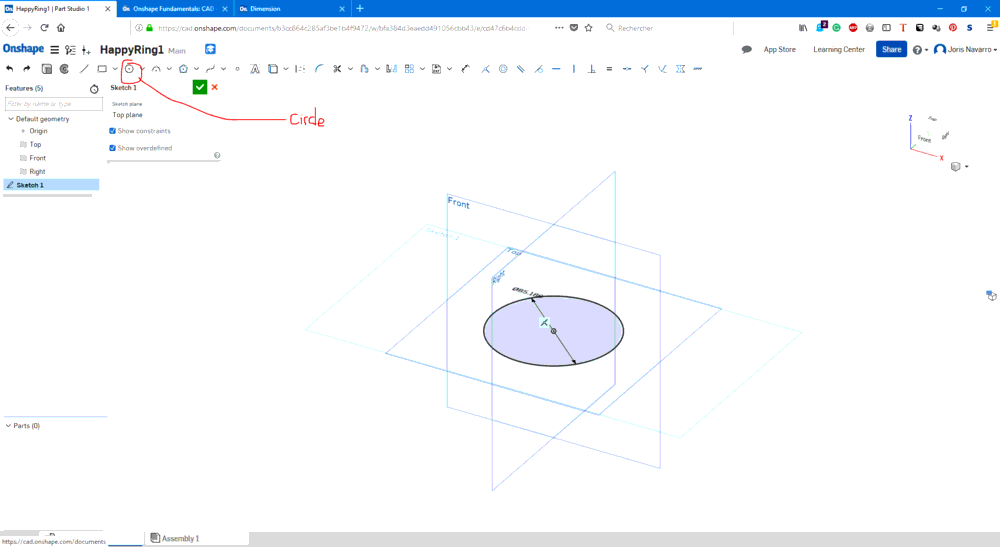Select the Arc sketch tool
The width and height of the screenshot is (1000, 547).
[x=156, y=69]
